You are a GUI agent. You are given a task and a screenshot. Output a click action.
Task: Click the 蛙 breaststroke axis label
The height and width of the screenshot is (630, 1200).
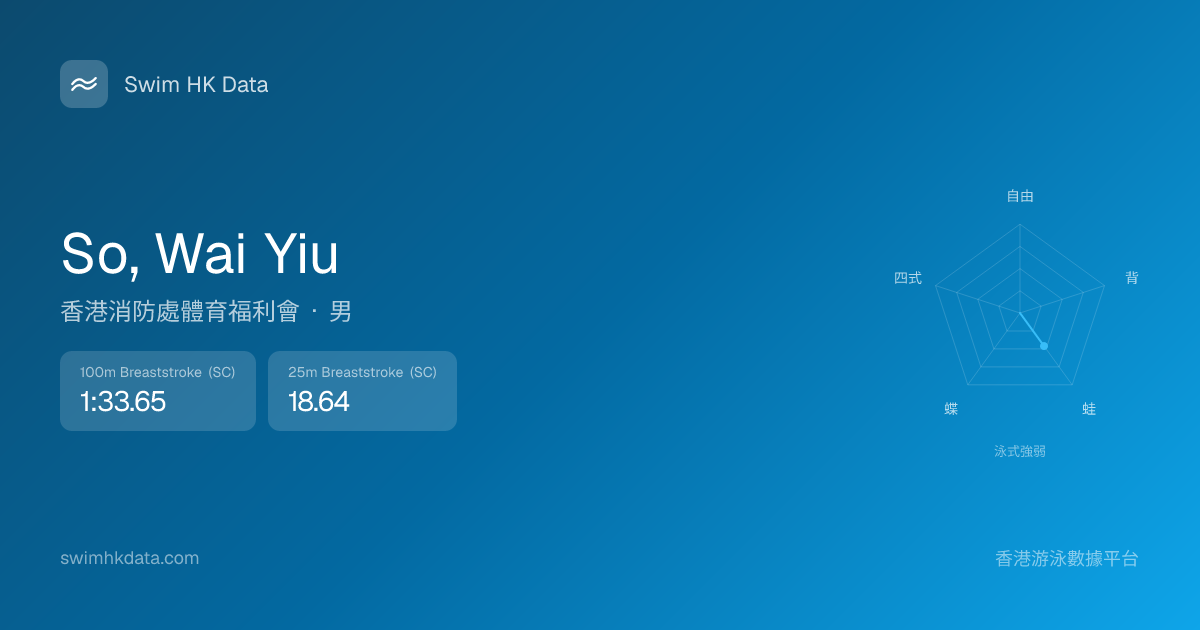(1089, 409)
